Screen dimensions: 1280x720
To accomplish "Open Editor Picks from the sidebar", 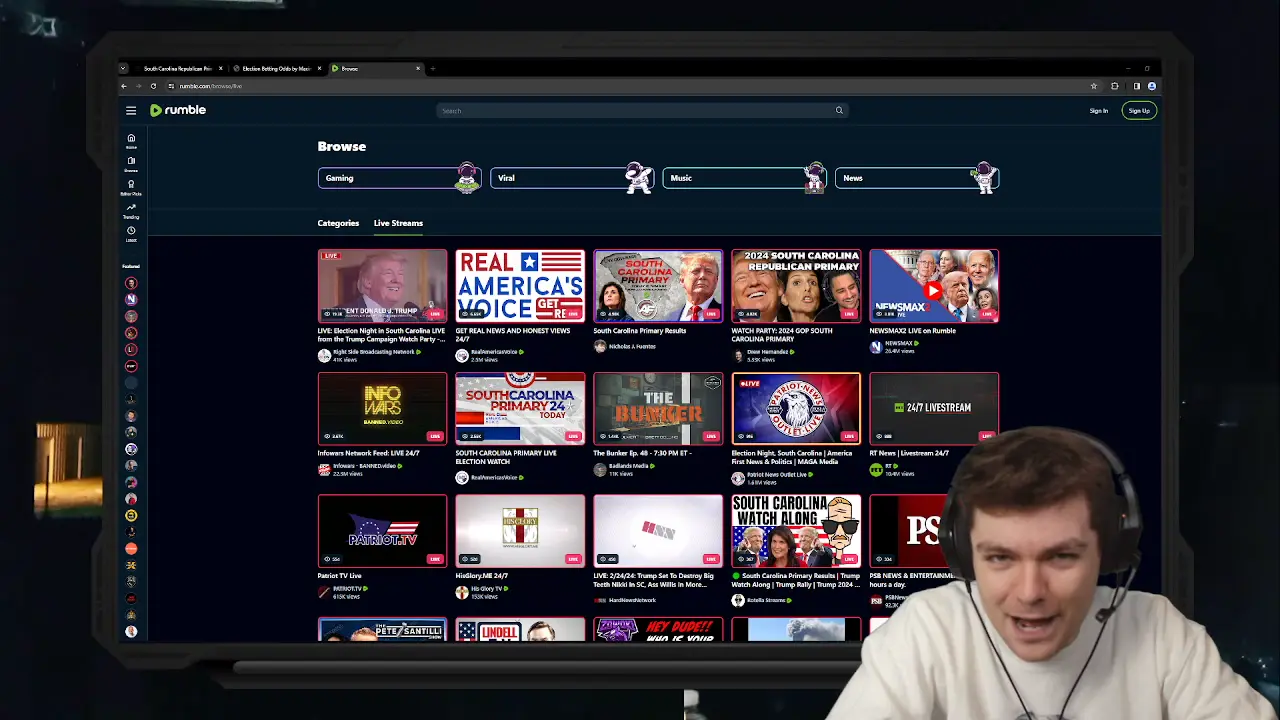I will pyautogui.click(x=131, y=185).
